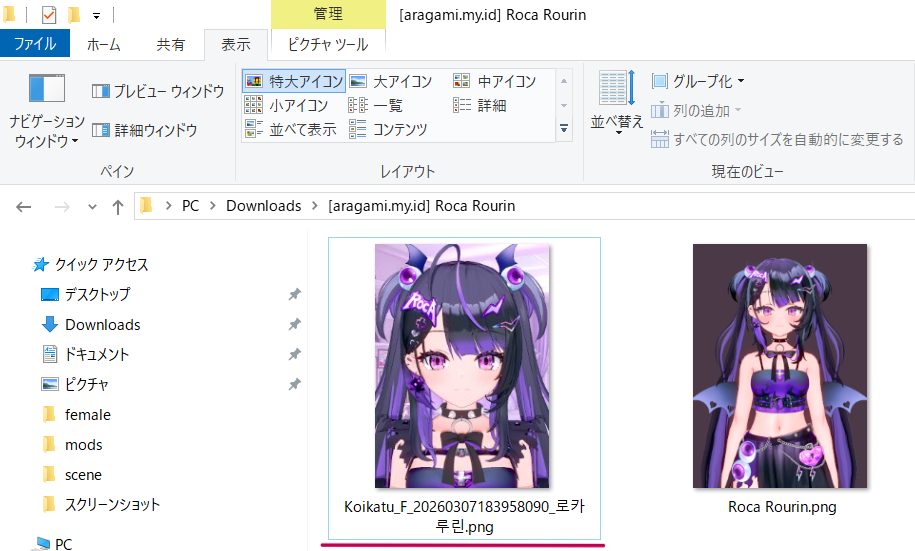Screen dimensions: 915x551
Task: Toggle the Preview Window (プレビューウィンドウ) pane
Action: pos(158,91)
